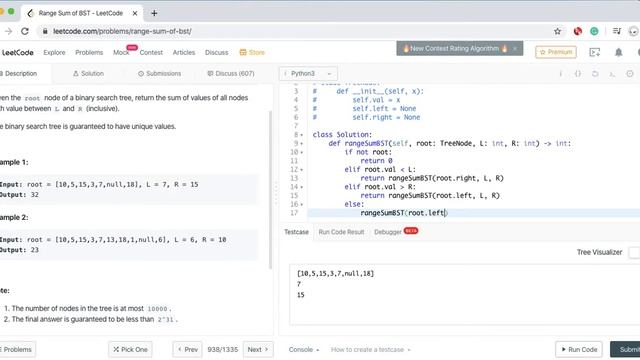Click the description panel scrollbar
Viewport: 640px width, 360px height.
(271, 190)
